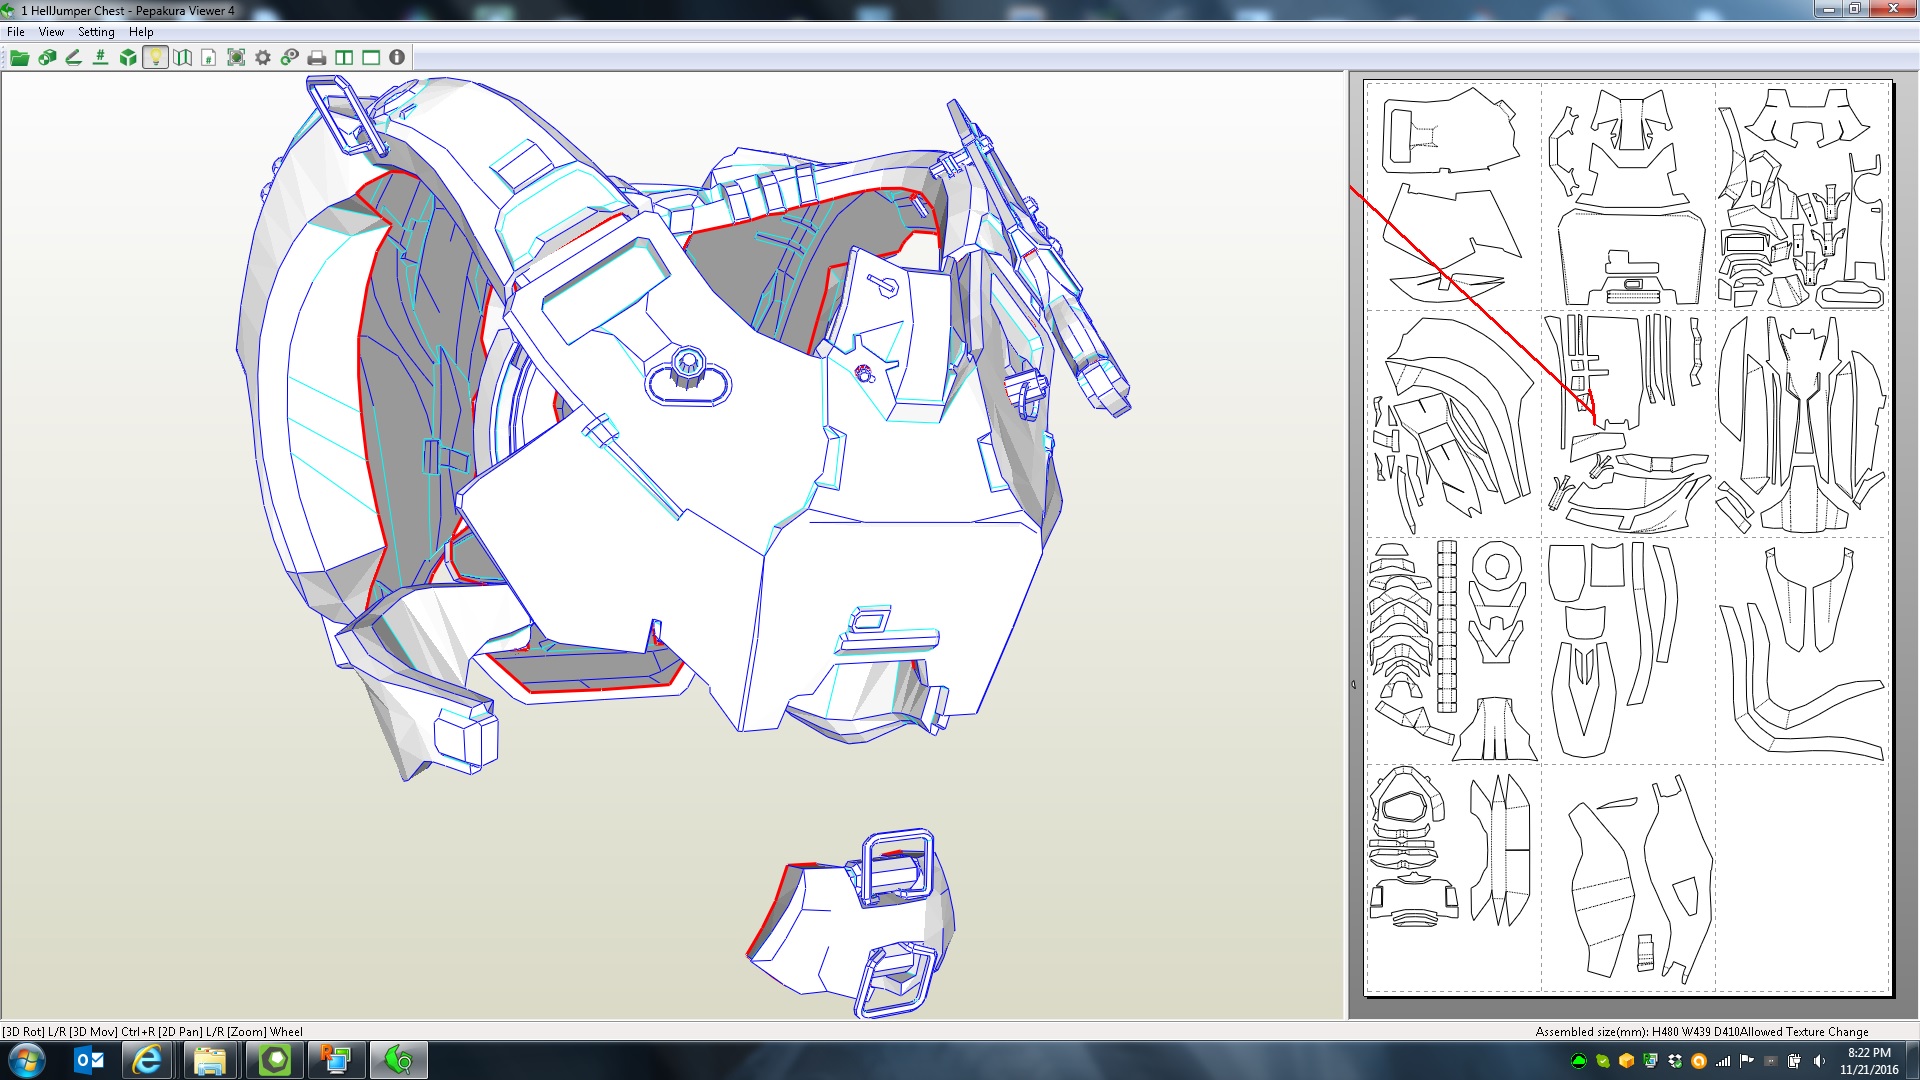Click the Open file folder icon
The height and width of the screenshot is (1080, 1920).
[19, 58]
